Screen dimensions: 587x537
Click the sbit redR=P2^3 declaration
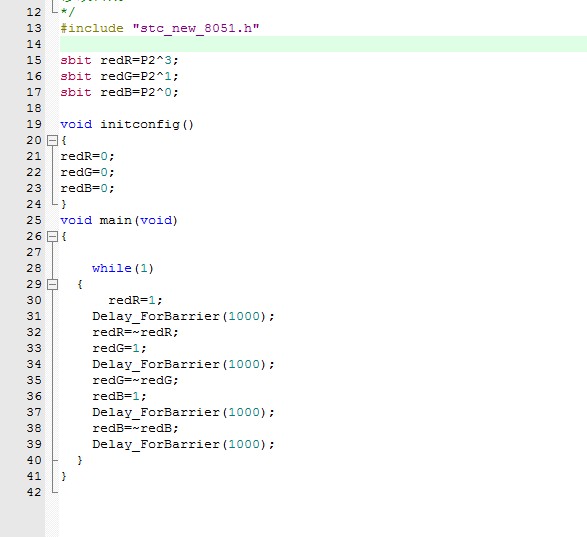pyautogui.click(x=120, y=60)
